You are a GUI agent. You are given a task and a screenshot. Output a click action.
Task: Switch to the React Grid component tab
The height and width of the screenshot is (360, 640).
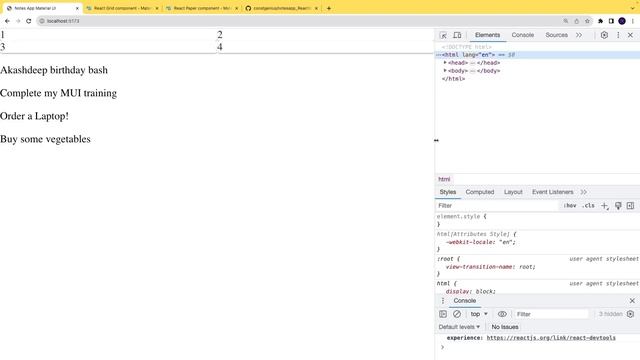(122, 8)
